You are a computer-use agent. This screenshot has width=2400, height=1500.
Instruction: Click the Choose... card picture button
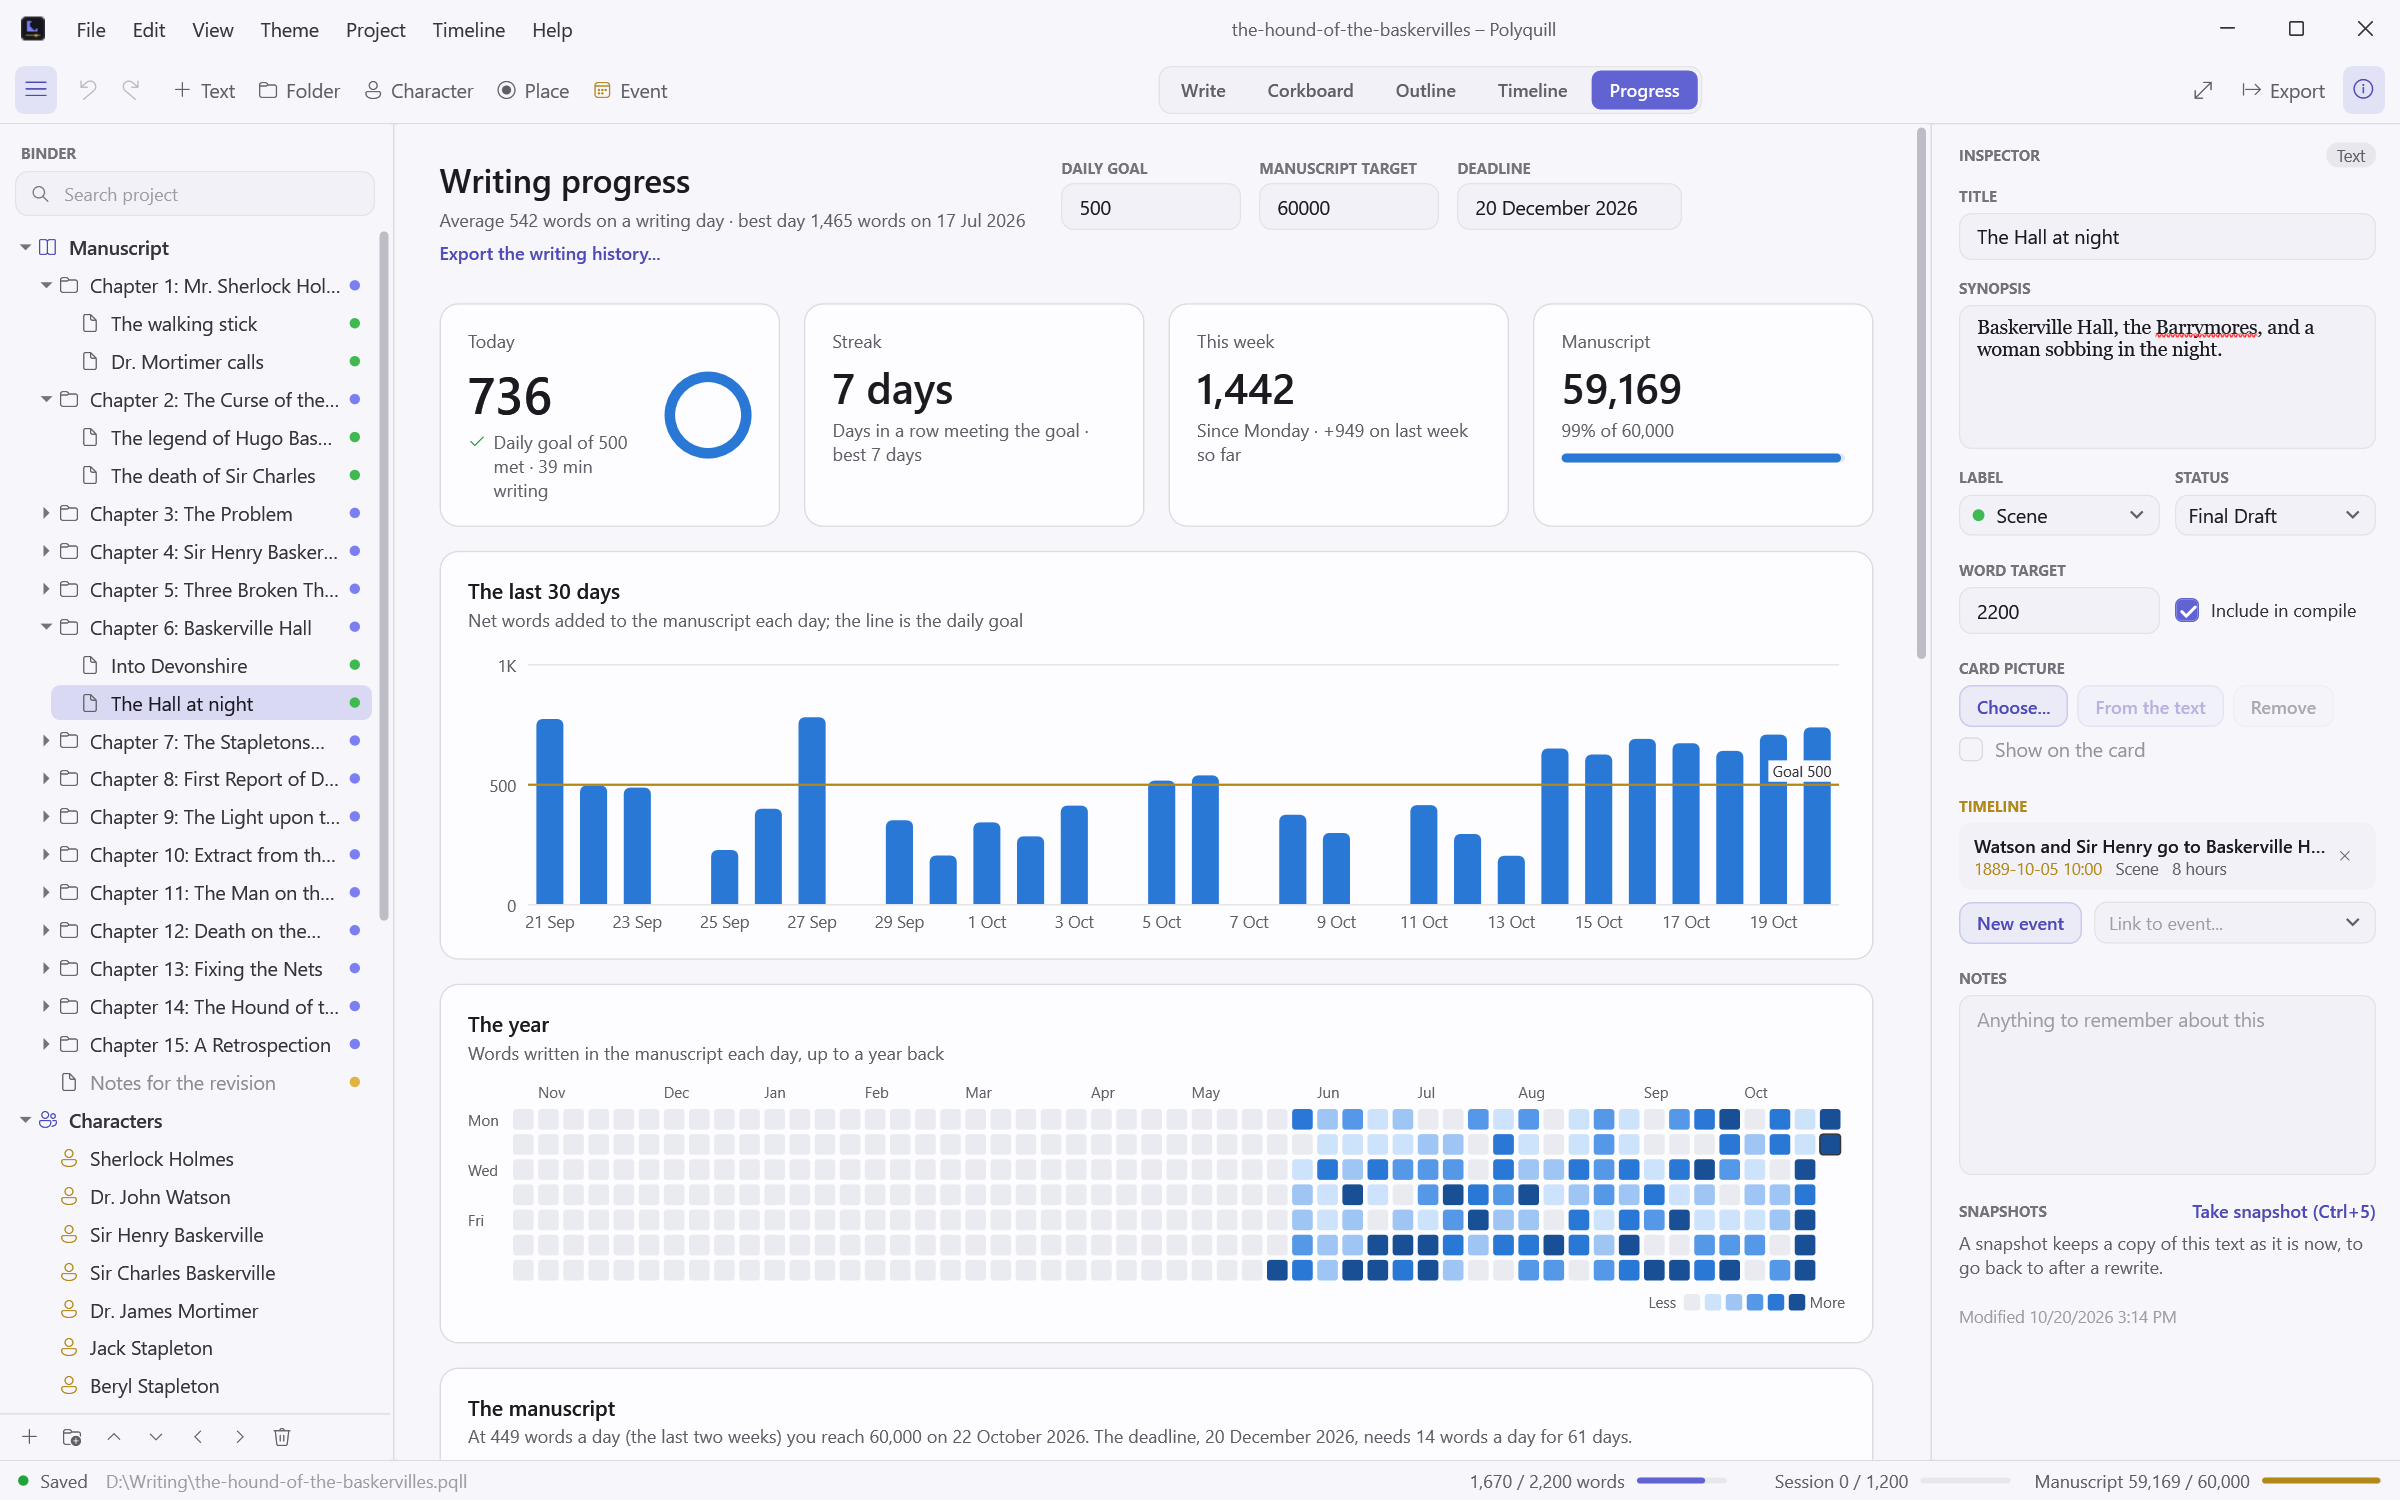click(x=2013, y=707)
